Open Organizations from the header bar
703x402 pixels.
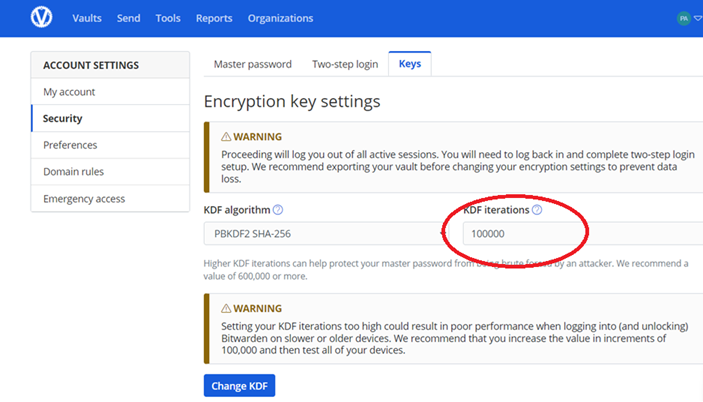[280, 18]
